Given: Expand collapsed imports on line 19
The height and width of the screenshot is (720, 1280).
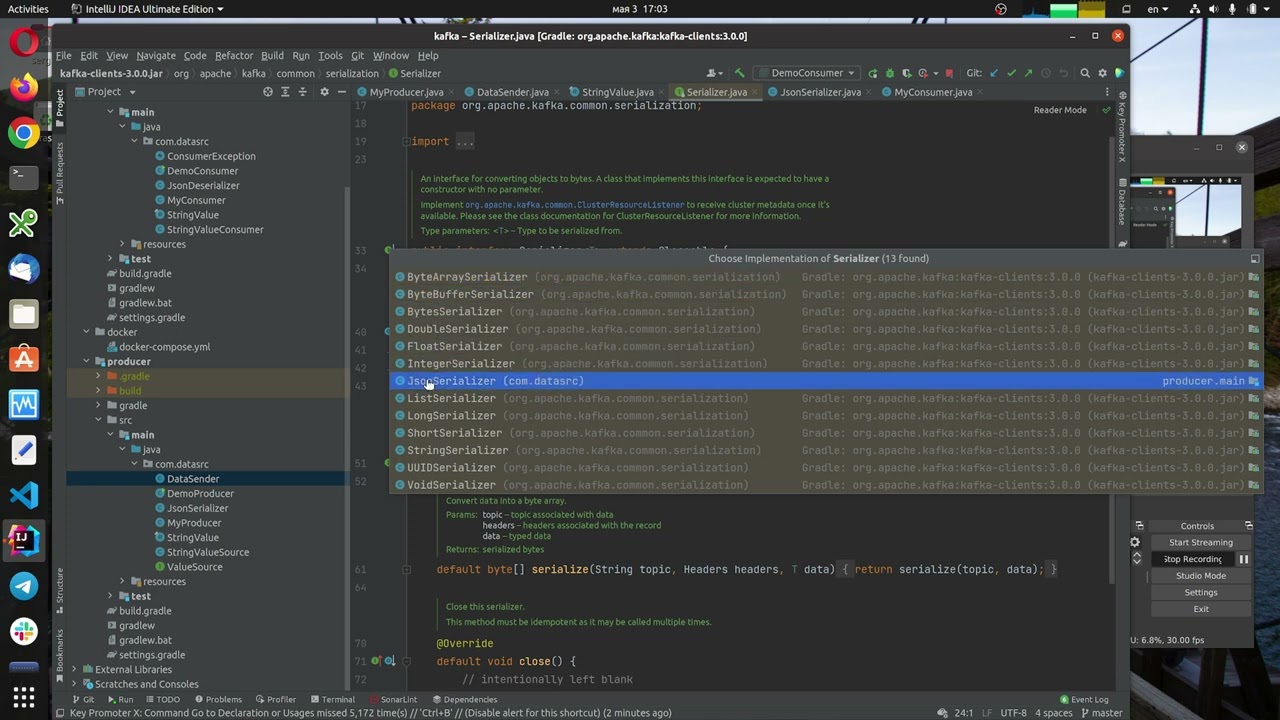Looking at the screenshot, I should (464, 142).
